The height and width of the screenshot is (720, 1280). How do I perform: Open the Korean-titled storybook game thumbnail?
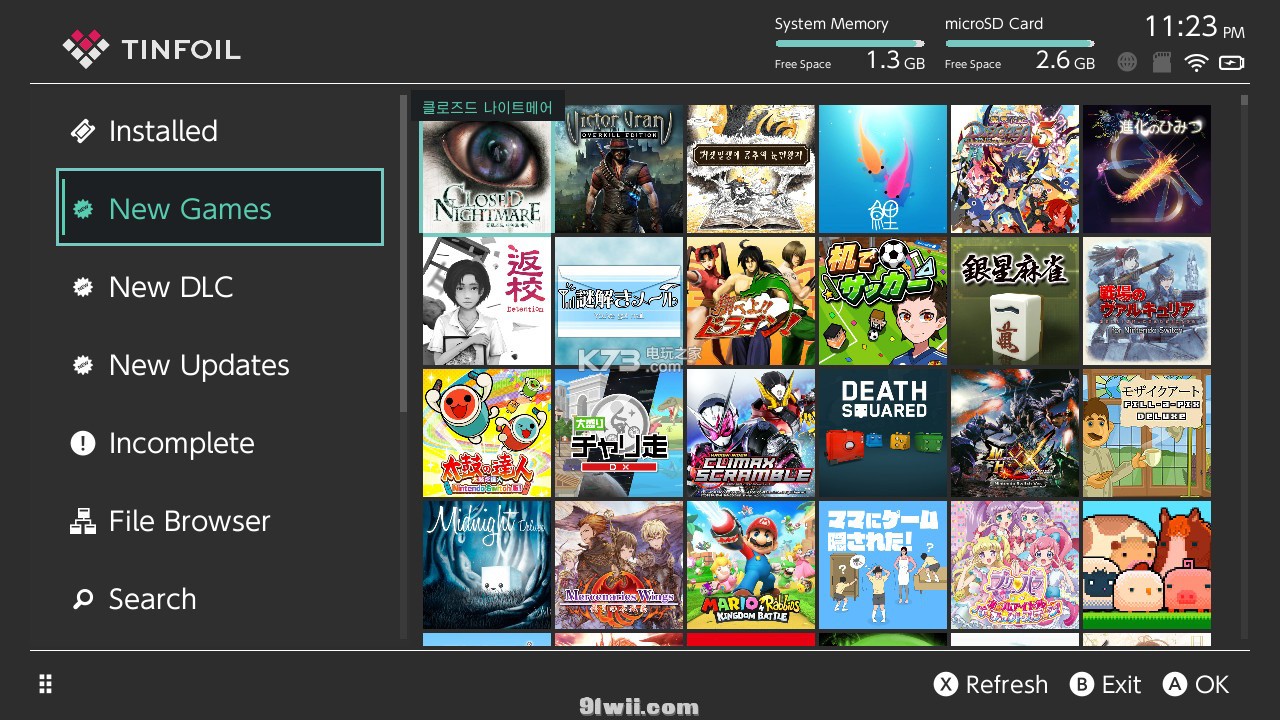751,169
